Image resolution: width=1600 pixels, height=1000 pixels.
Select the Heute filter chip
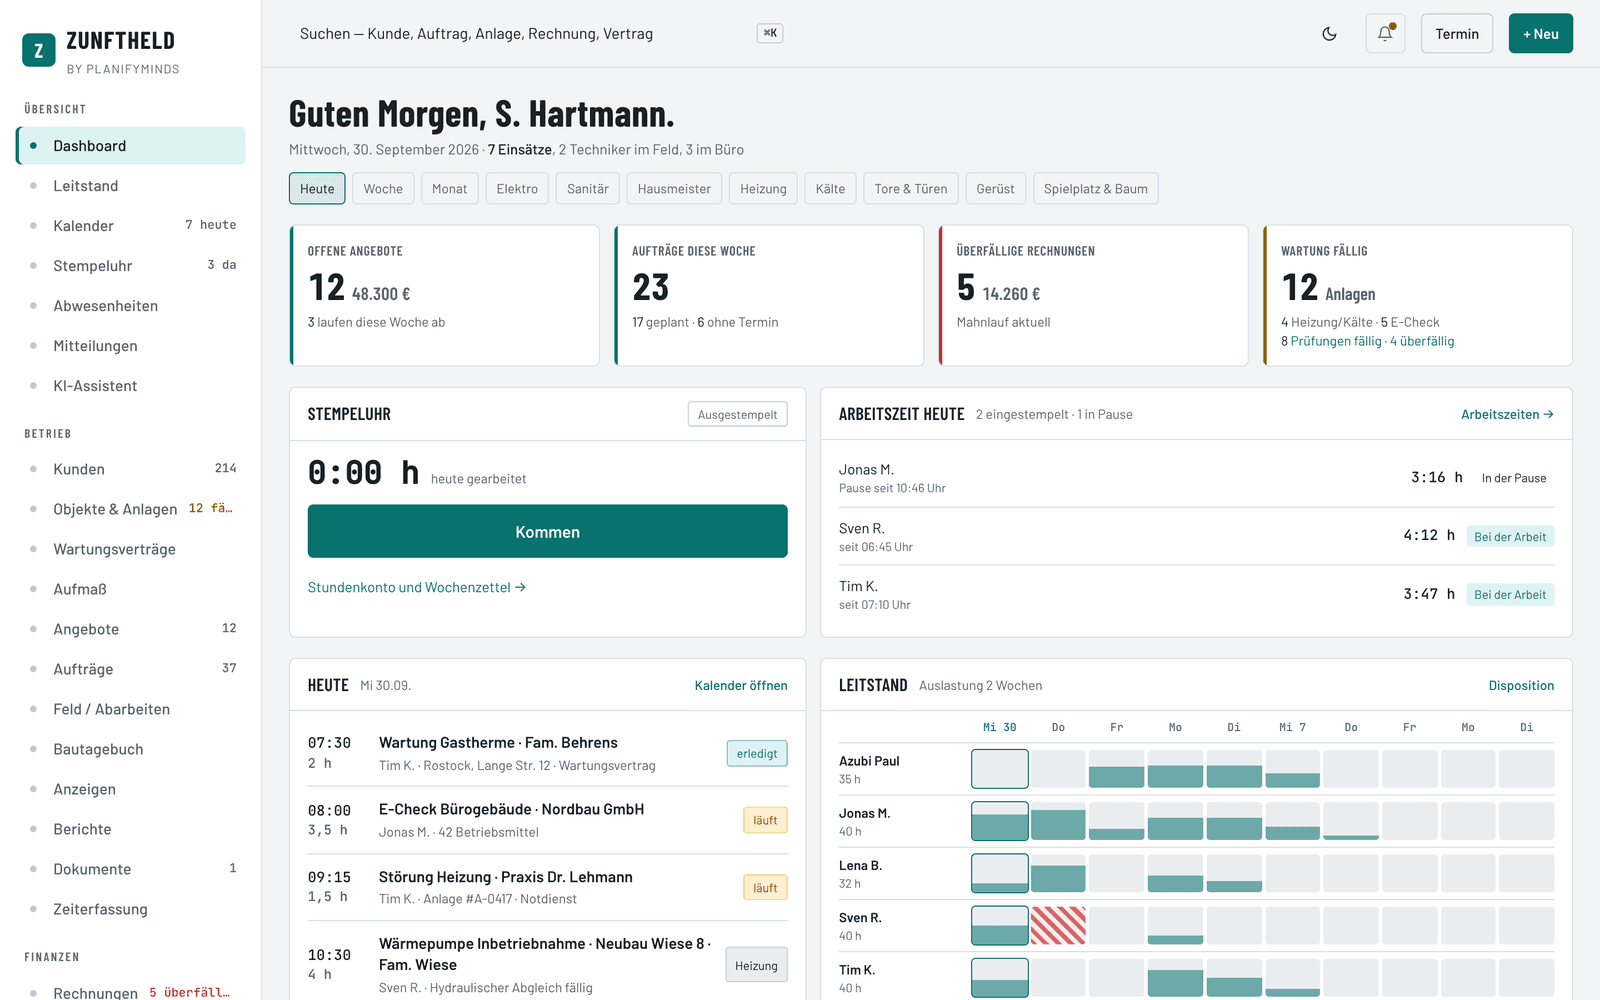click(x=317, y=189)
